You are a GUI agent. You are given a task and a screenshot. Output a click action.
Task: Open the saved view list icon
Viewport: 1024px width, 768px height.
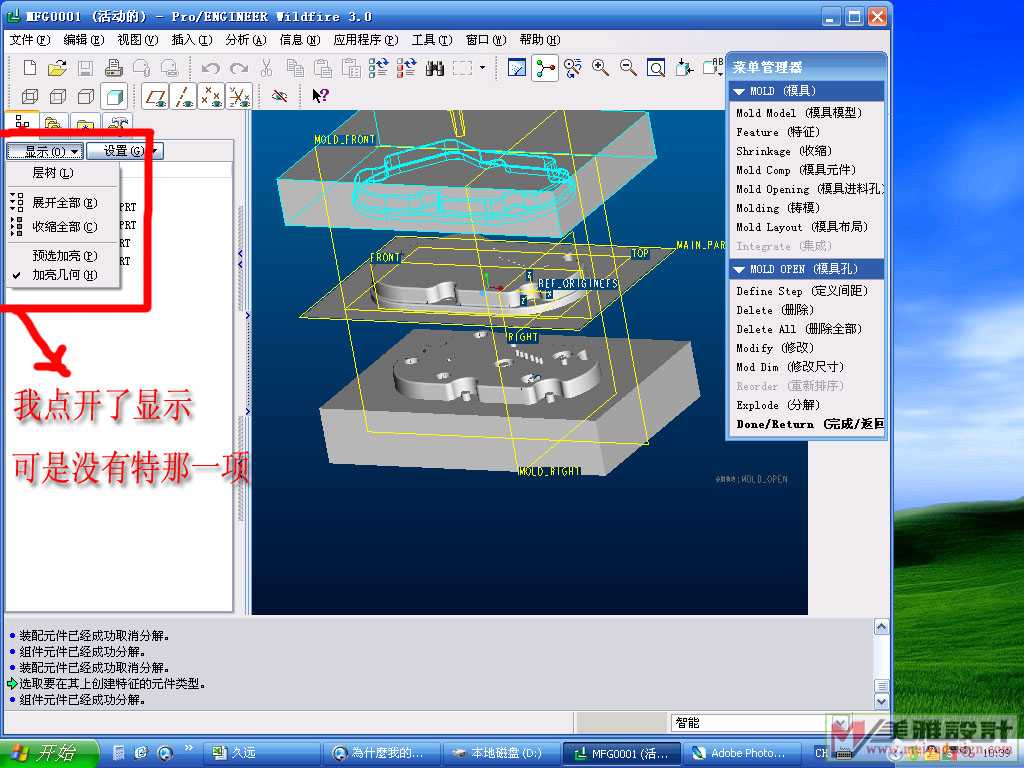[712, 68]
